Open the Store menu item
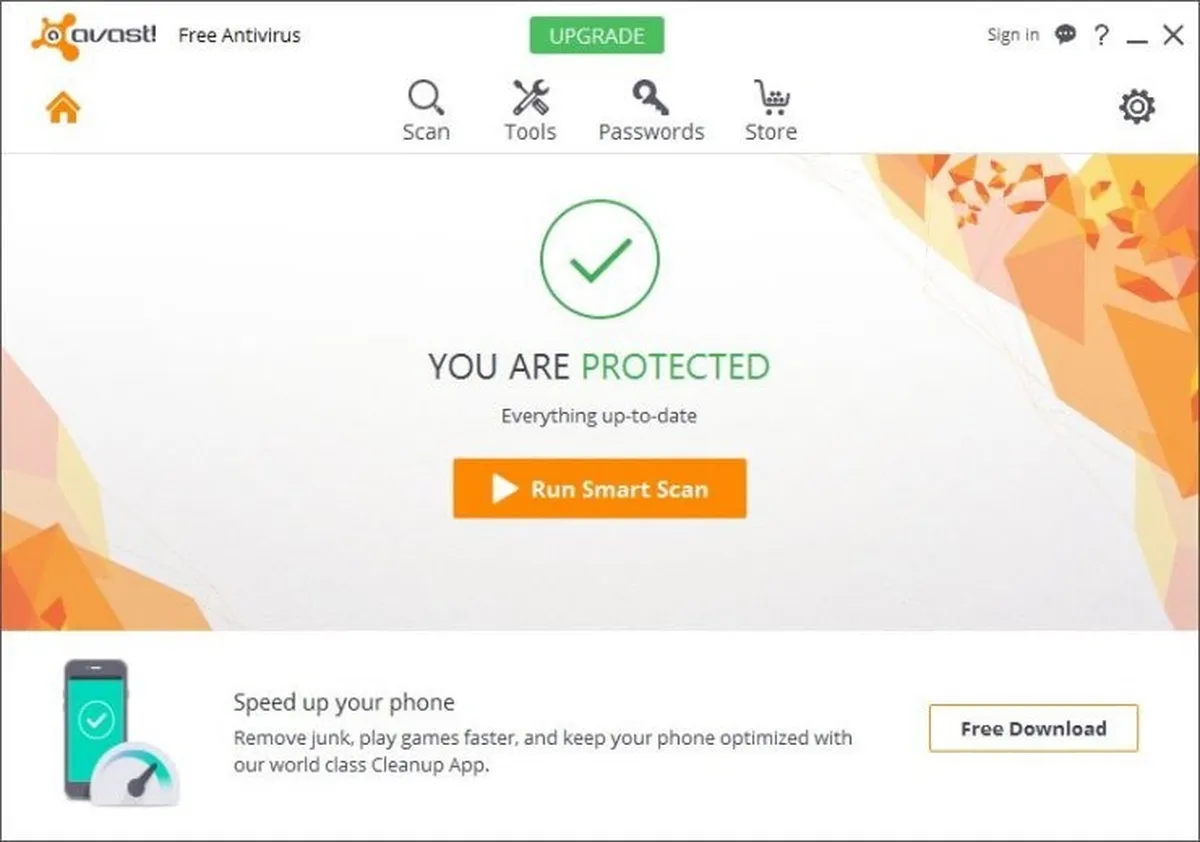This screenshot has width=1200, height=842. pos(770,110)
